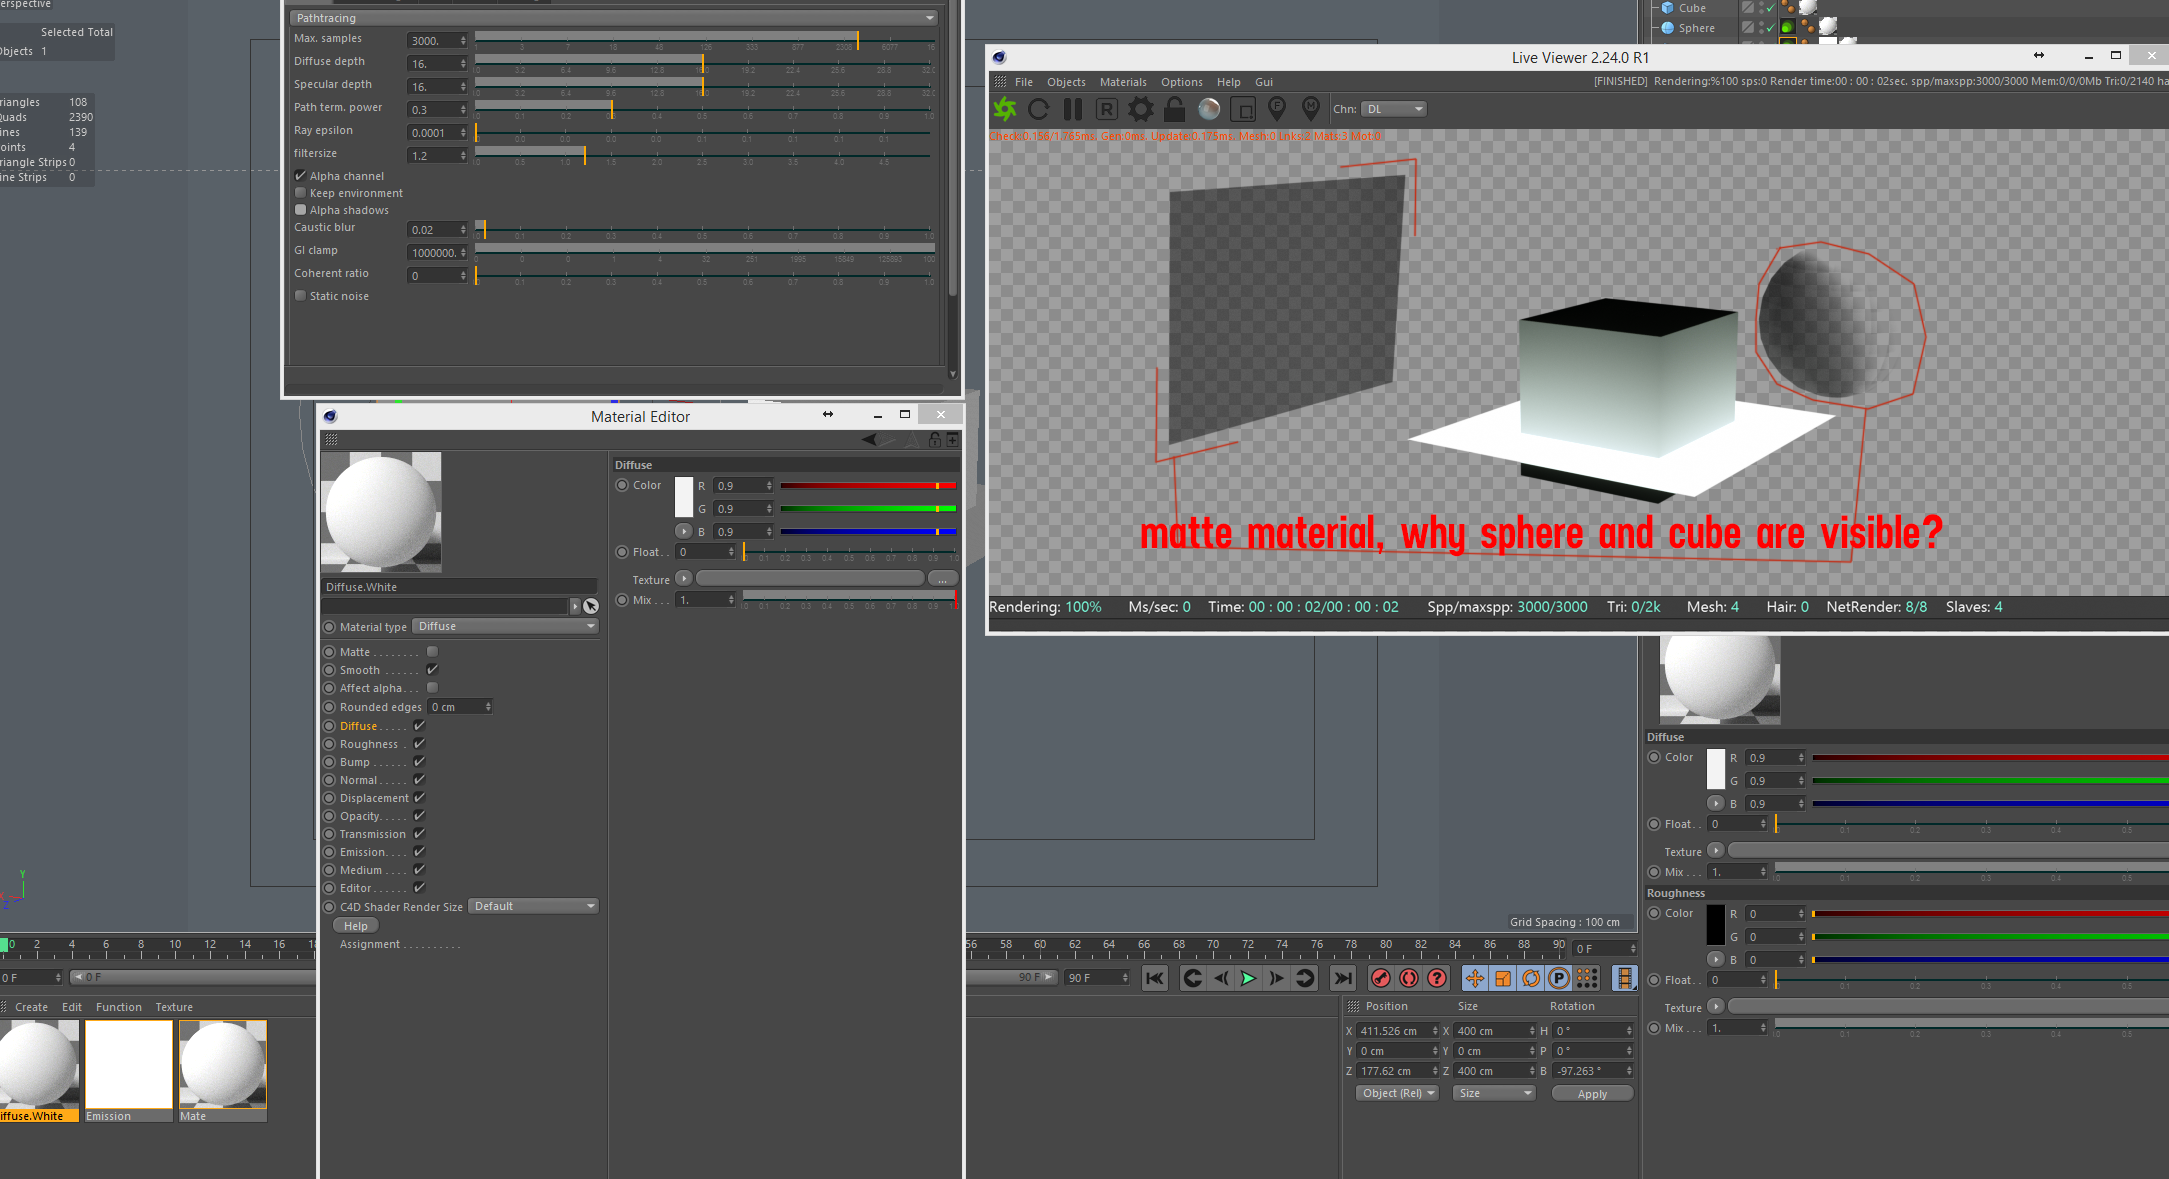Screen dimensions: 2169x1179
Task: Click the record keyframe button
Action: coord(1381,978)
